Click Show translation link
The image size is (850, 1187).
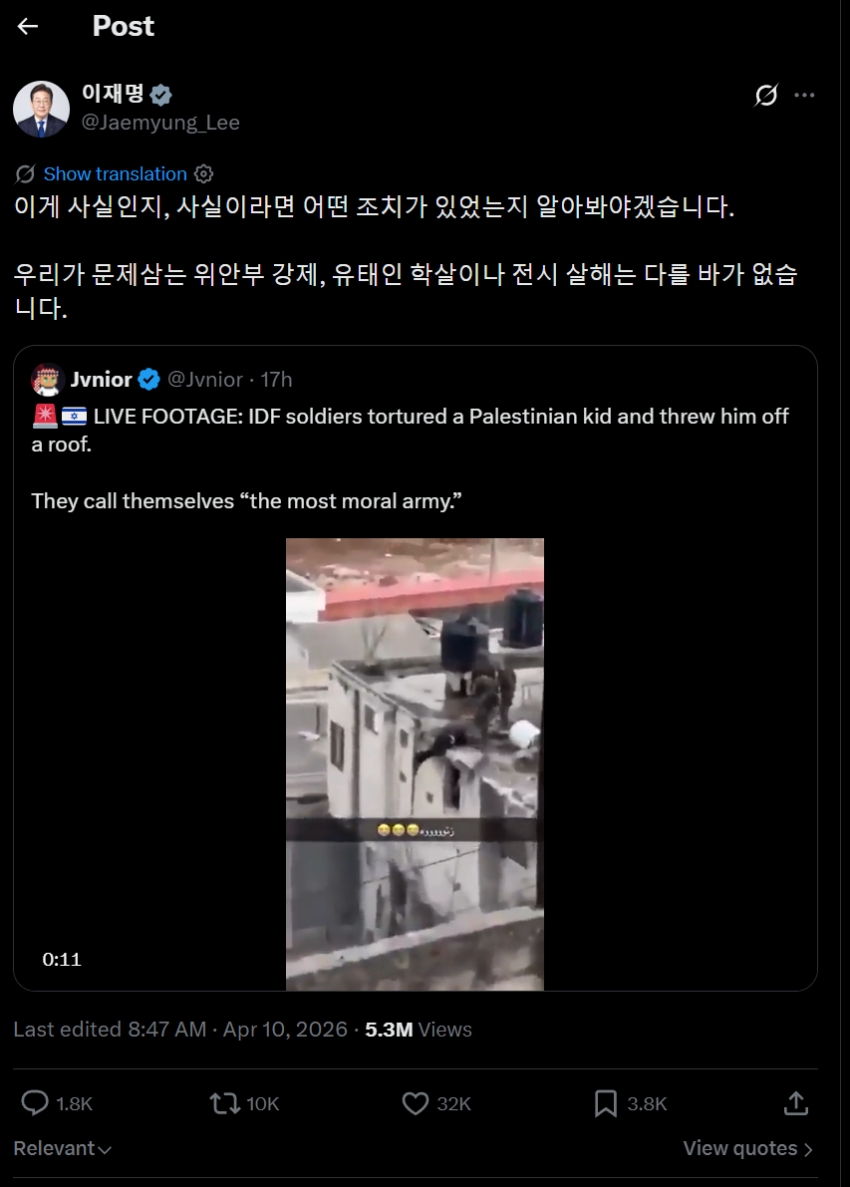click(x=115, y=174)
